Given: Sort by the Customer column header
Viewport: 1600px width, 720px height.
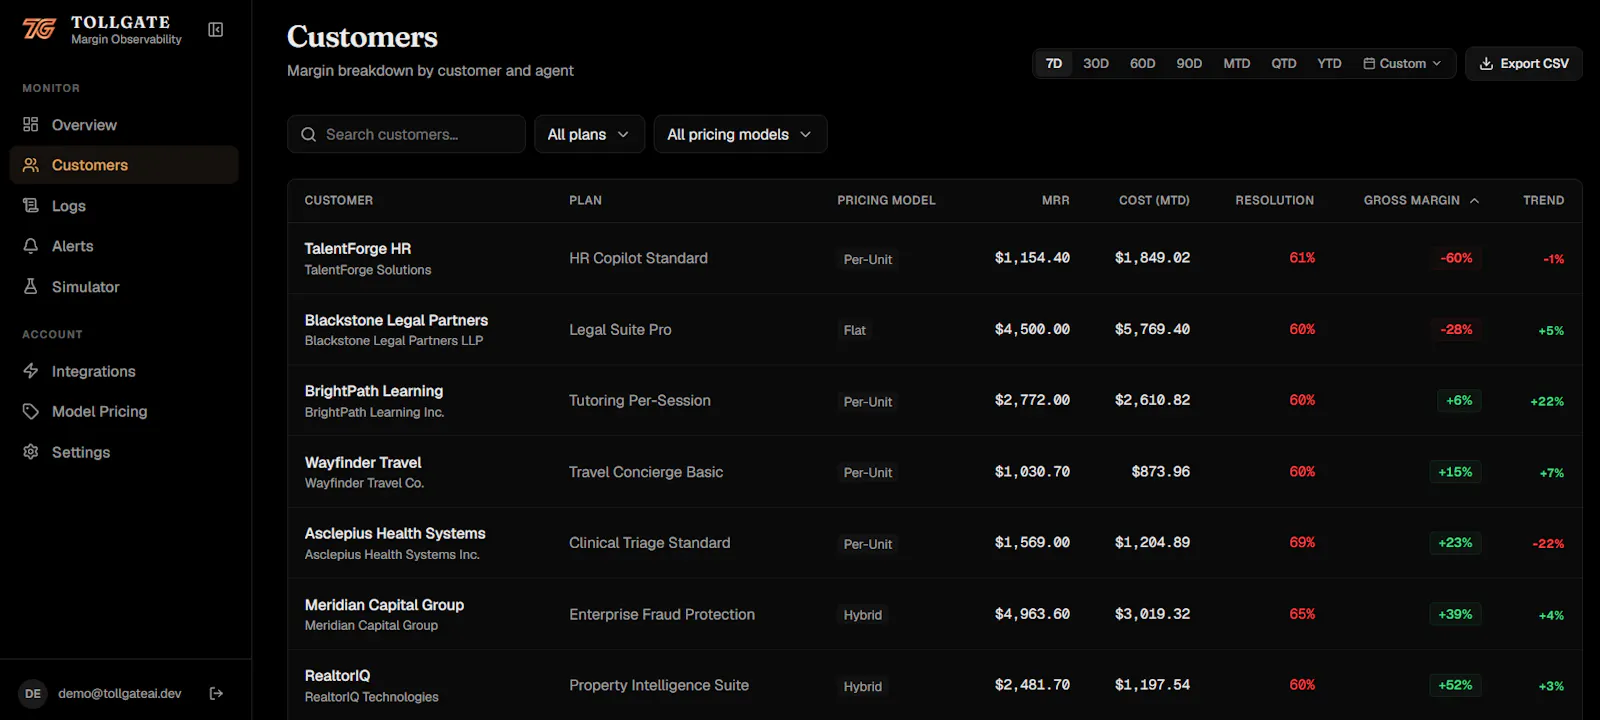Looking at the screenshot, I should tap(339, 201).
